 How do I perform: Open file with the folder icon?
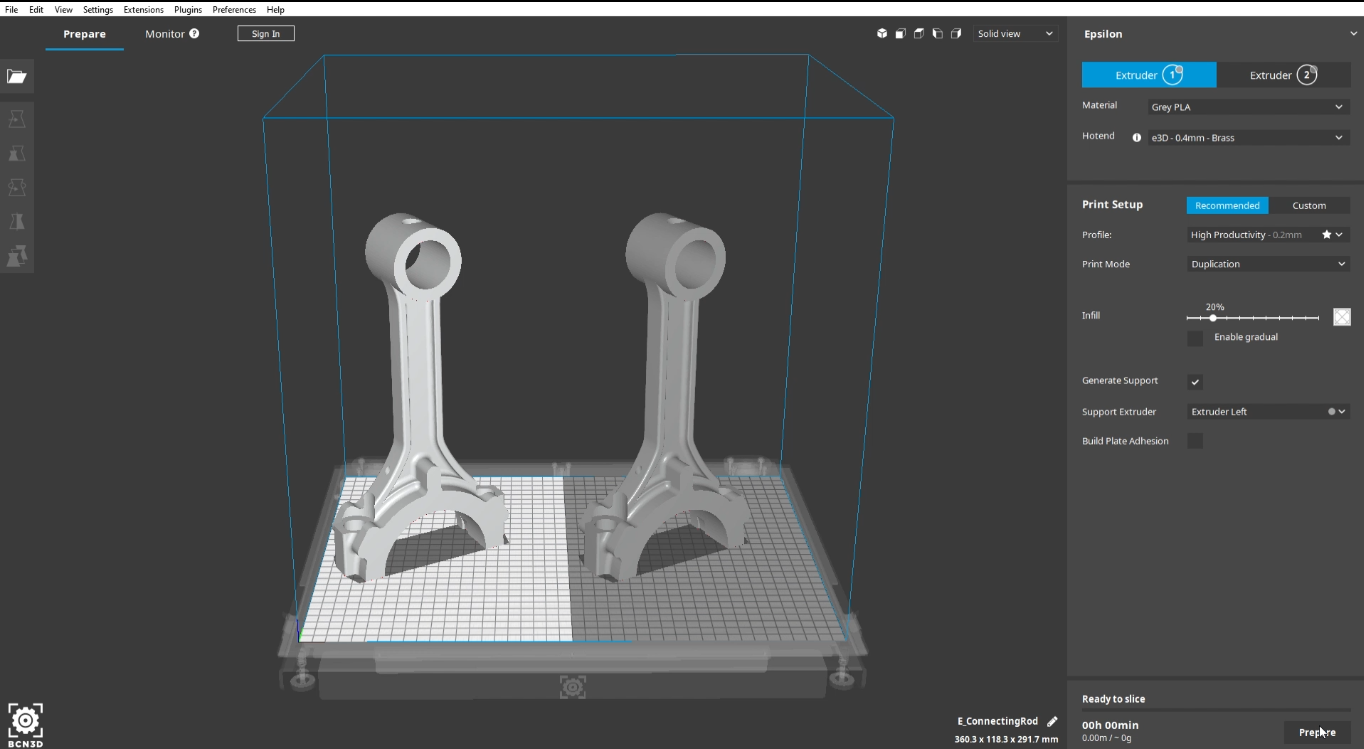click(x=17, y=76)
